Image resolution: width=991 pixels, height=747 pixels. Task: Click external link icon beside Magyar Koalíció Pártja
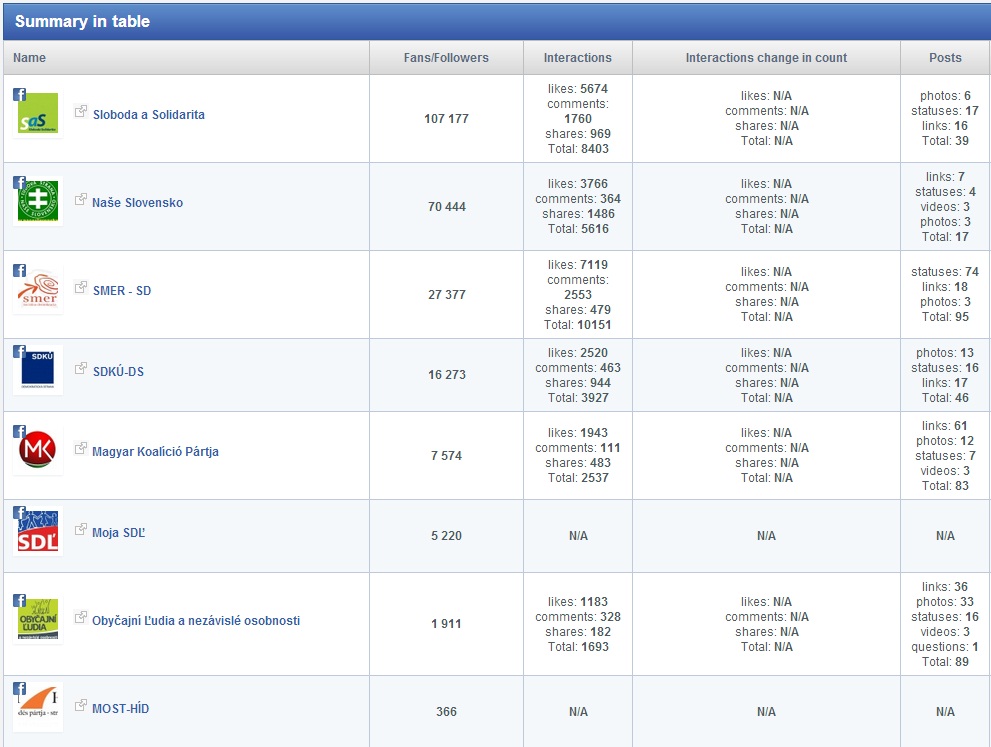[x=80, y=448]
